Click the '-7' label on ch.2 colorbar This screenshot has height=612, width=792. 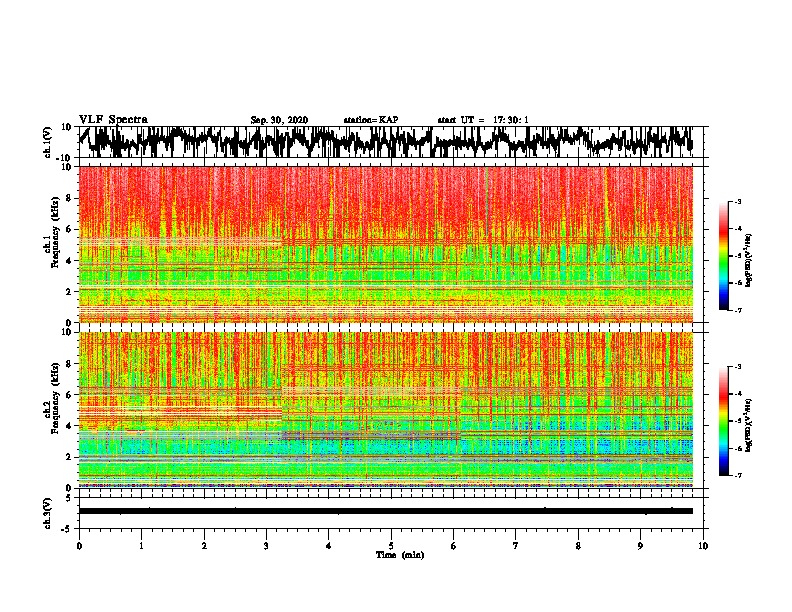click(x=738, y=475)
